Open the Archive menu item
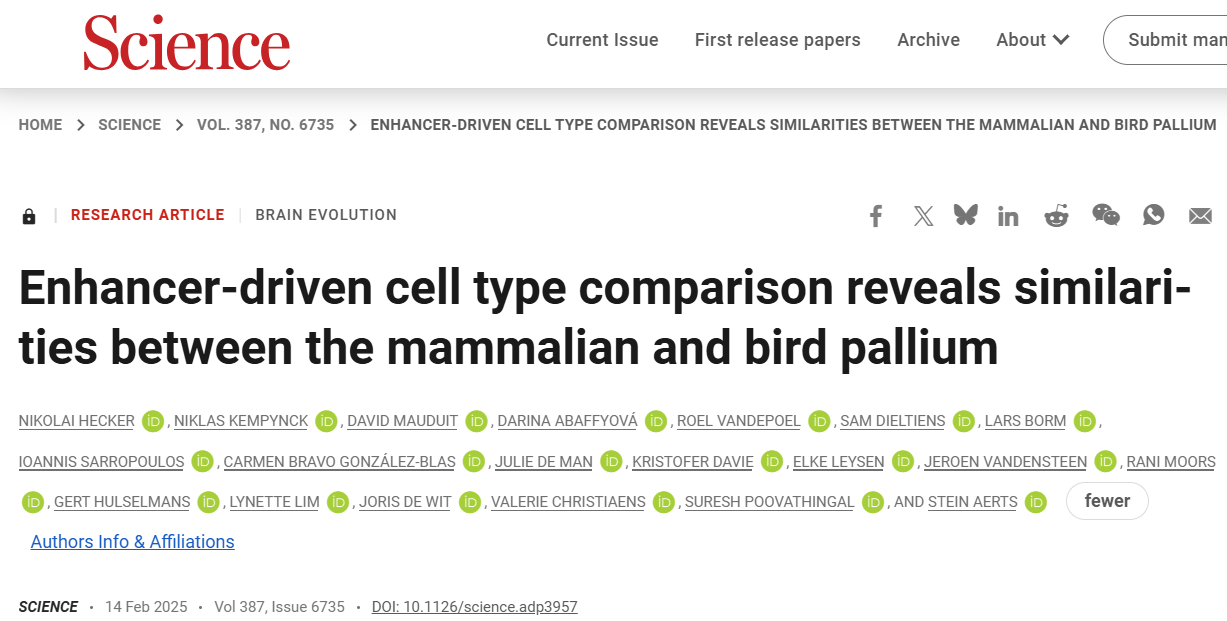The width and height of the screenshot is (1227, 621). click(928, 40)
